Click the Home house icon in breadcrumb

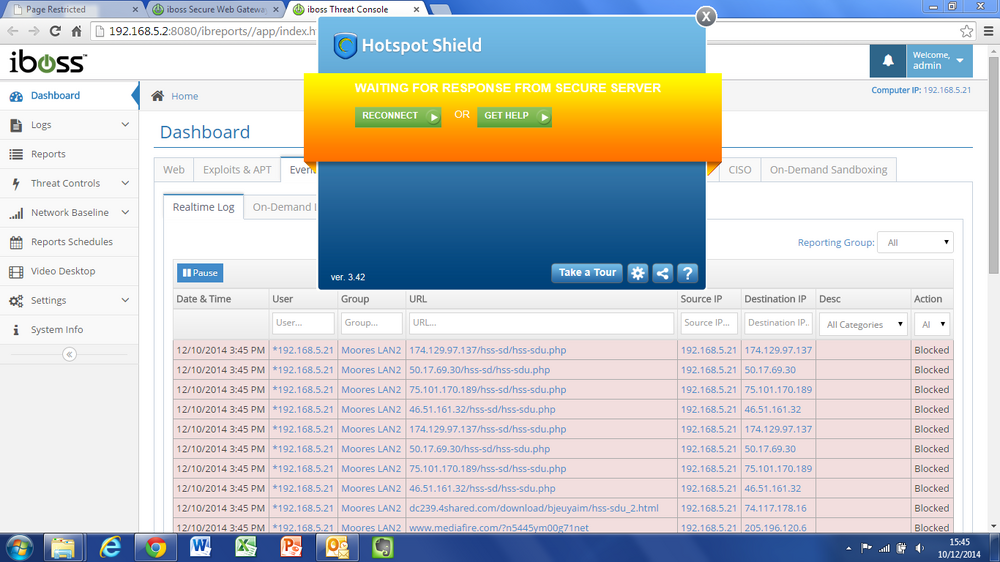pyautogui.click(x=158, y=96)
